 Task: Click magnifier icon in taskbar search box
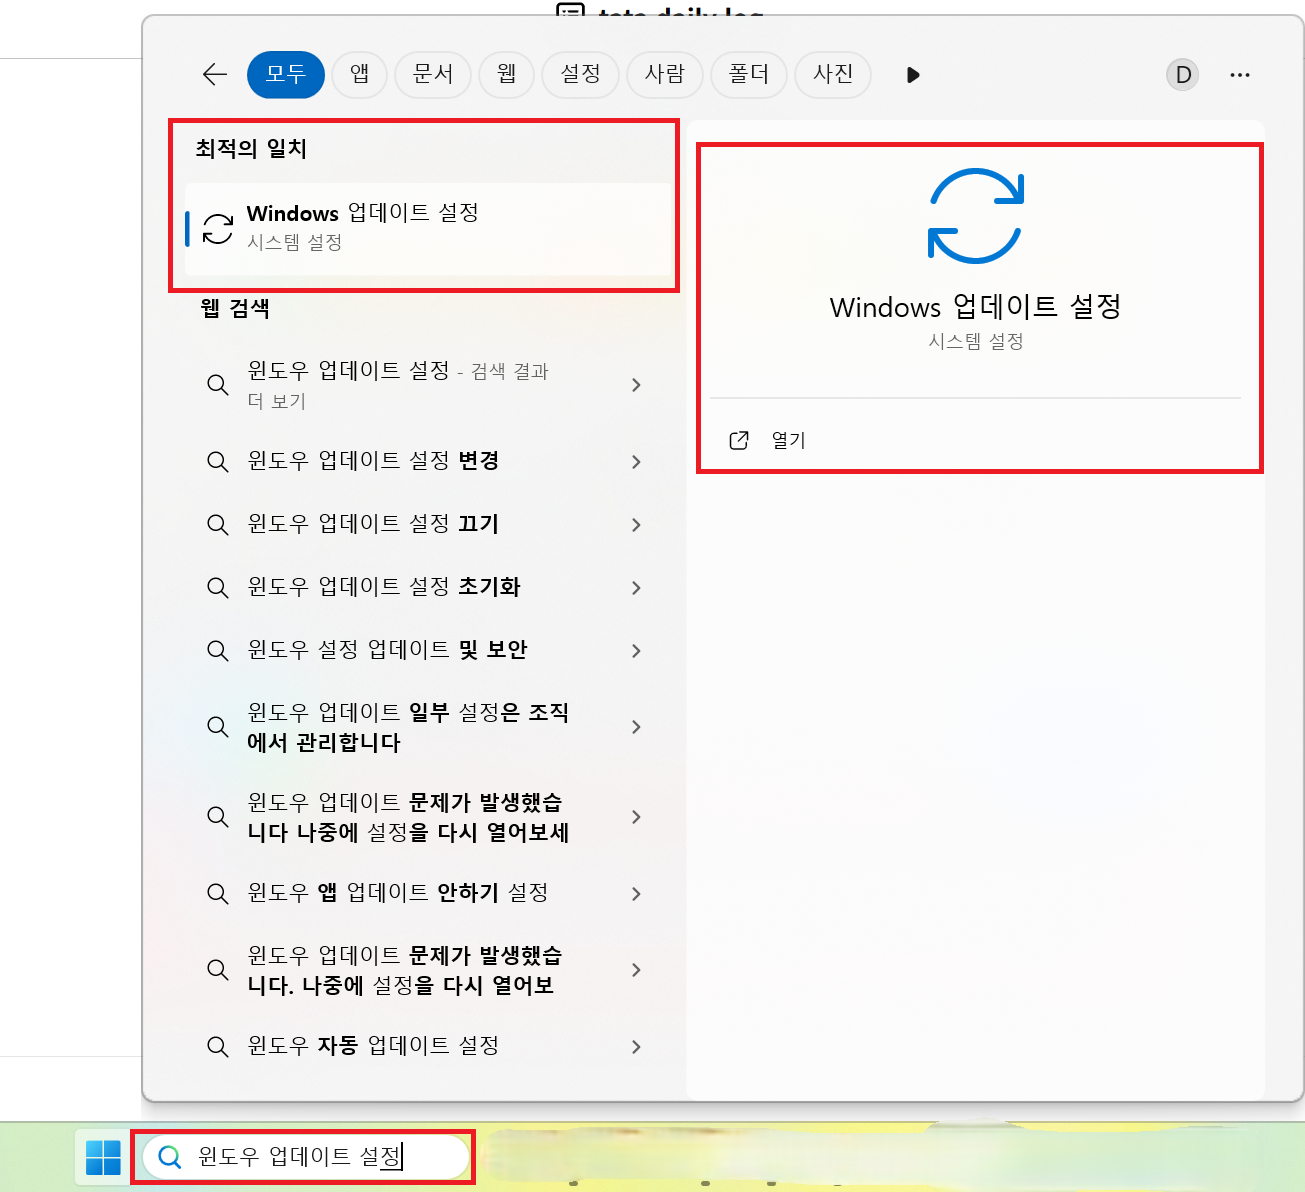pos(170,1157)
